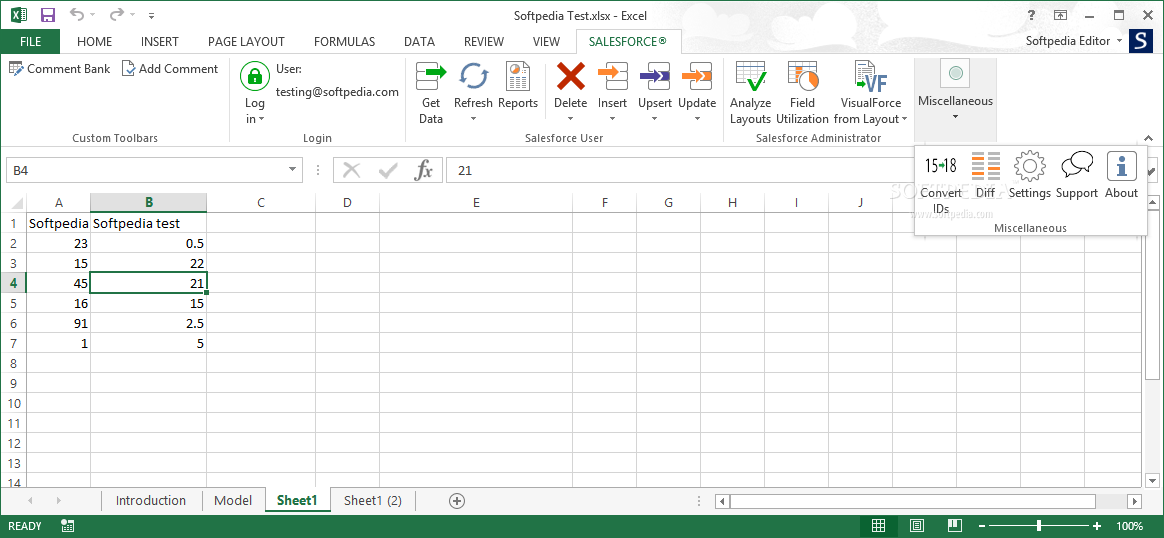The height and width of the screenshot is (538, 1164).
Task: Switch to Page Break Preview view
Action: click(955, 526)
